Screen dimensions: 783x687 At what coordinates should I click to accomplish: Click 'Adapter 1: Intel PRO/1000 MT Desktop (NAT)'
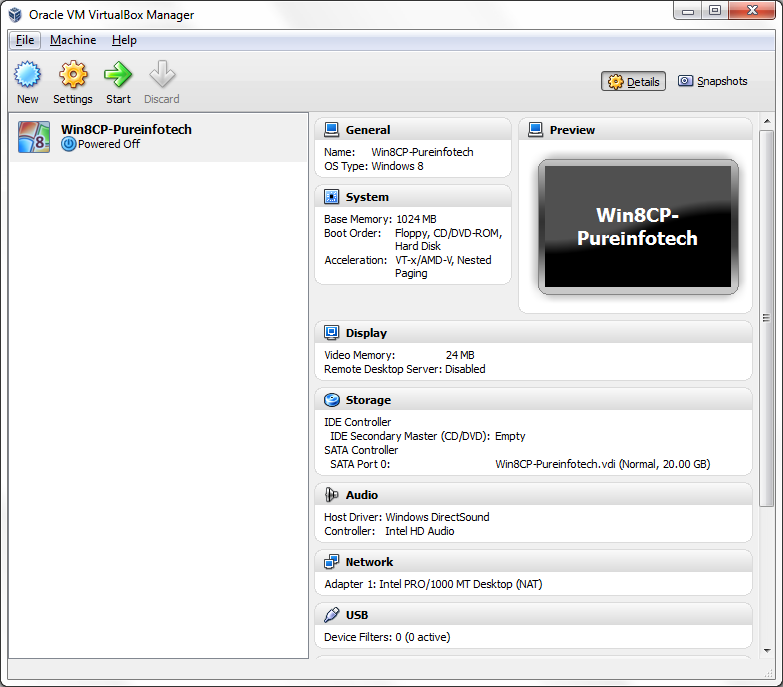[x=433, y=584]
